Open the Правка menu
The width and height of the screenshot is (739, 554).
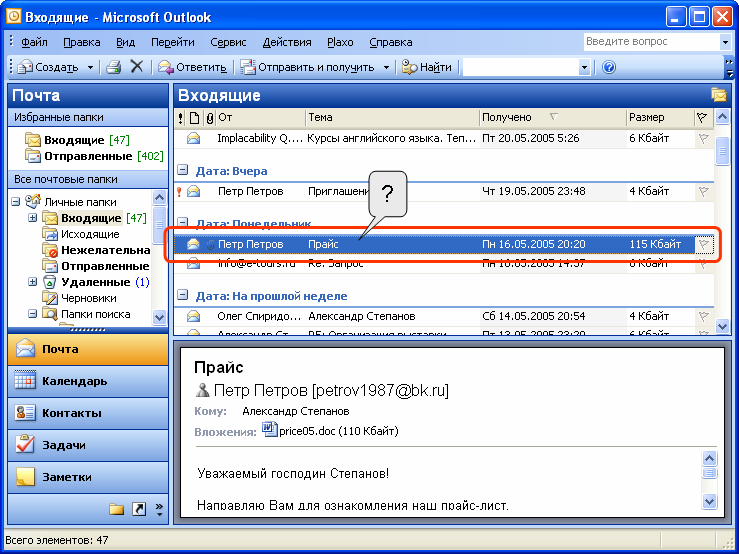(82, 42)
